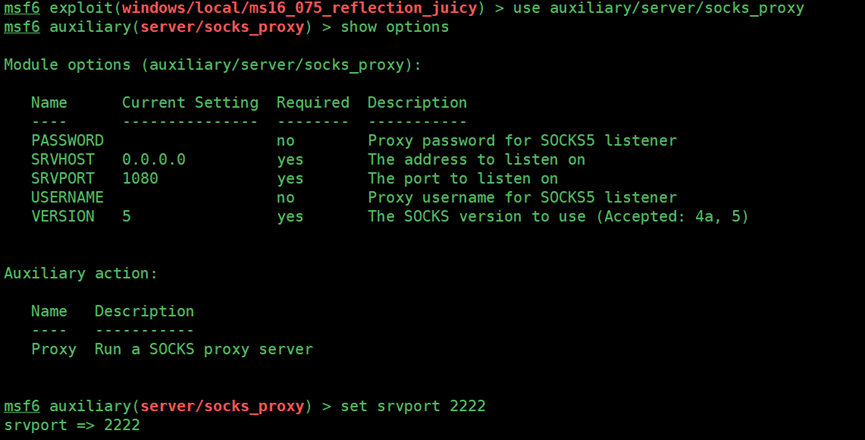Click the 'use auxiliary/server/socks_proxy' command

pyautogui.click(x=659, y=8)
